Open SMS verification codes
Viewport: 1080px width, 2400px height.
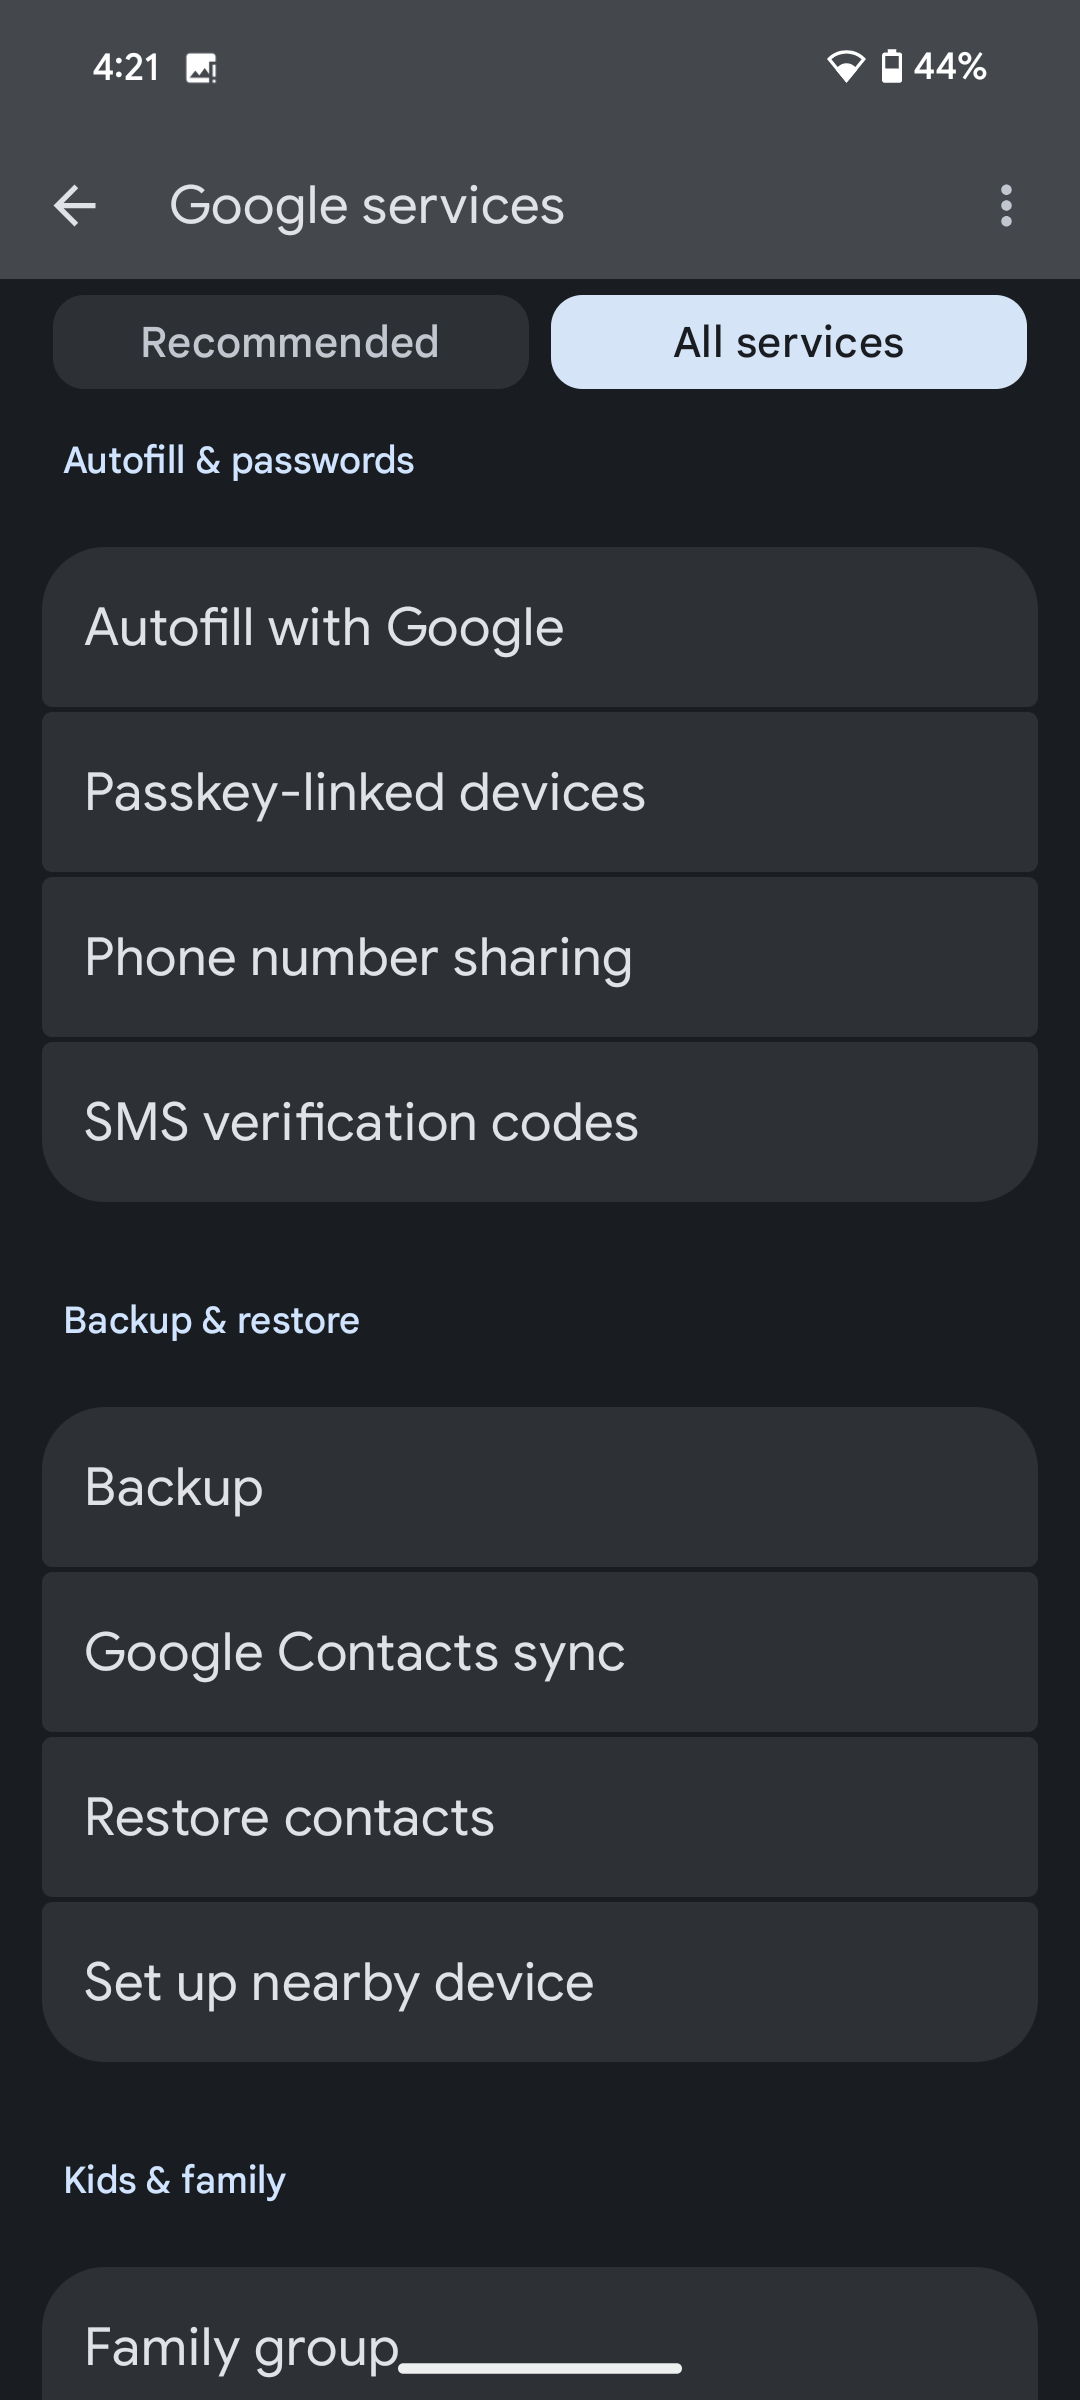point(540,1122)
